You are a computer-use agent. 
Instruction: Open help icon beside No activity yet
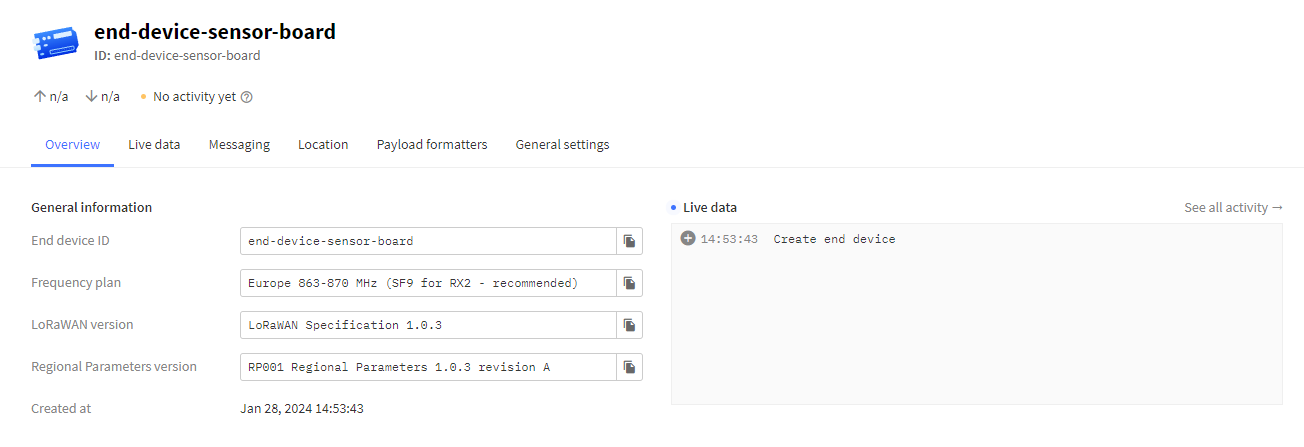[247, 98]
